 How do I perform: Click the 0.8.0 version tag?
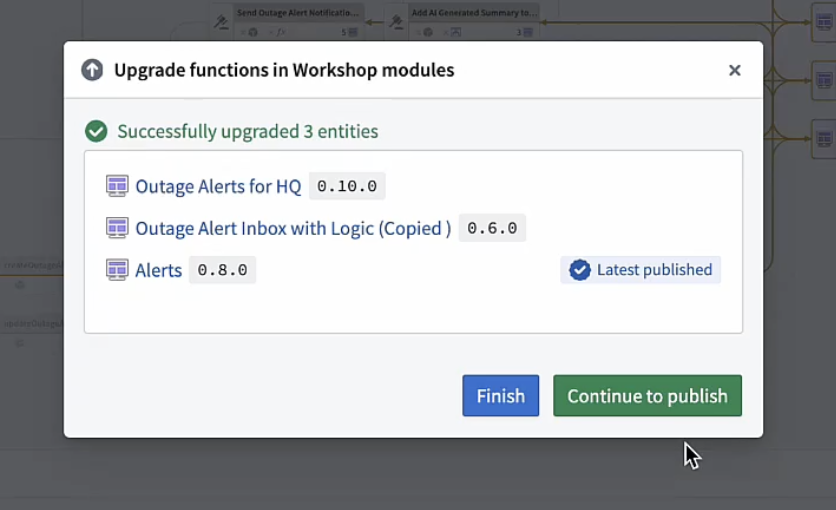pyautogui.click(x=222, y=270)
